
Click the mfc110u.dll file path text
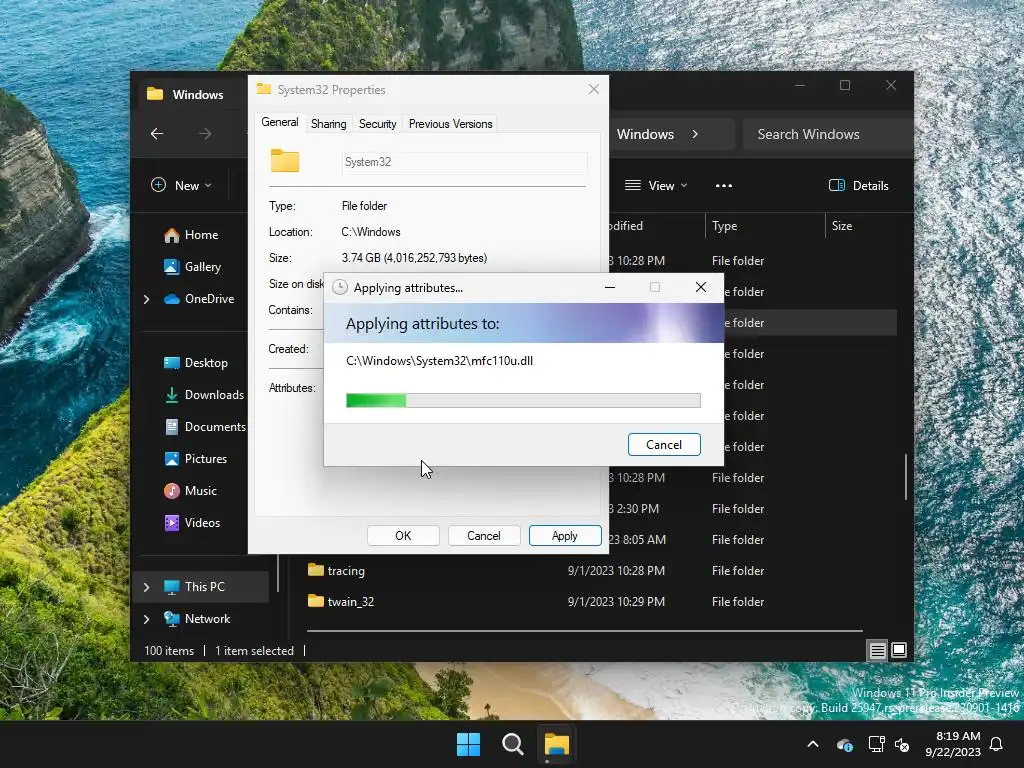[x=440, y=361]
